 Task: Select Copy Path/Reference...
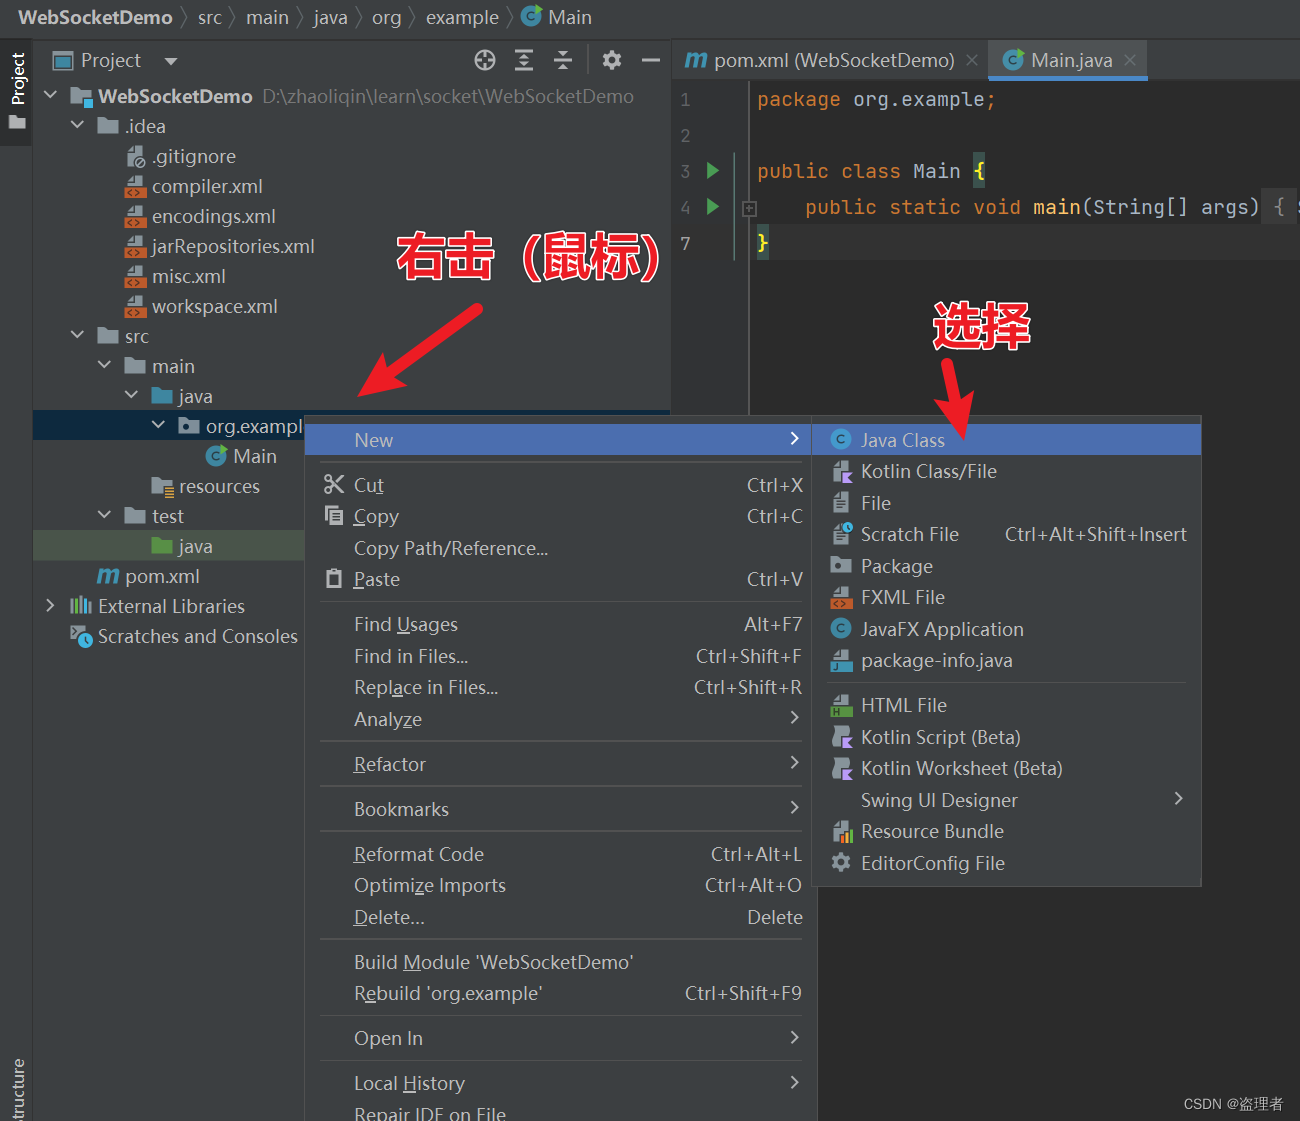click(558, 548)
